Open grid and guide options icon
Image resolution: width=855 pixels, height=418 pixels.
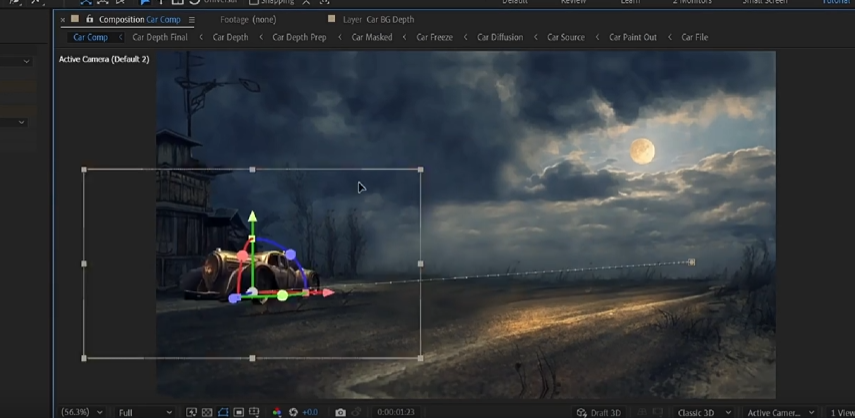254,413
